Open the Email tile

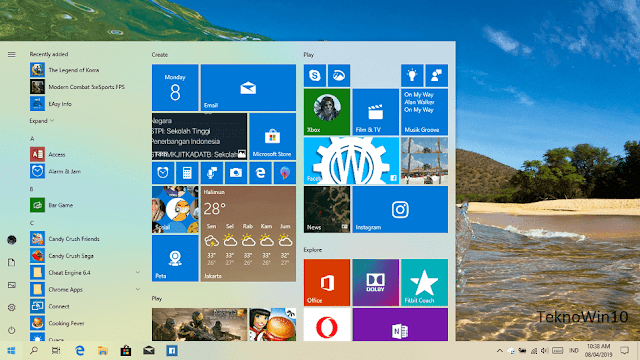point(248,87)
